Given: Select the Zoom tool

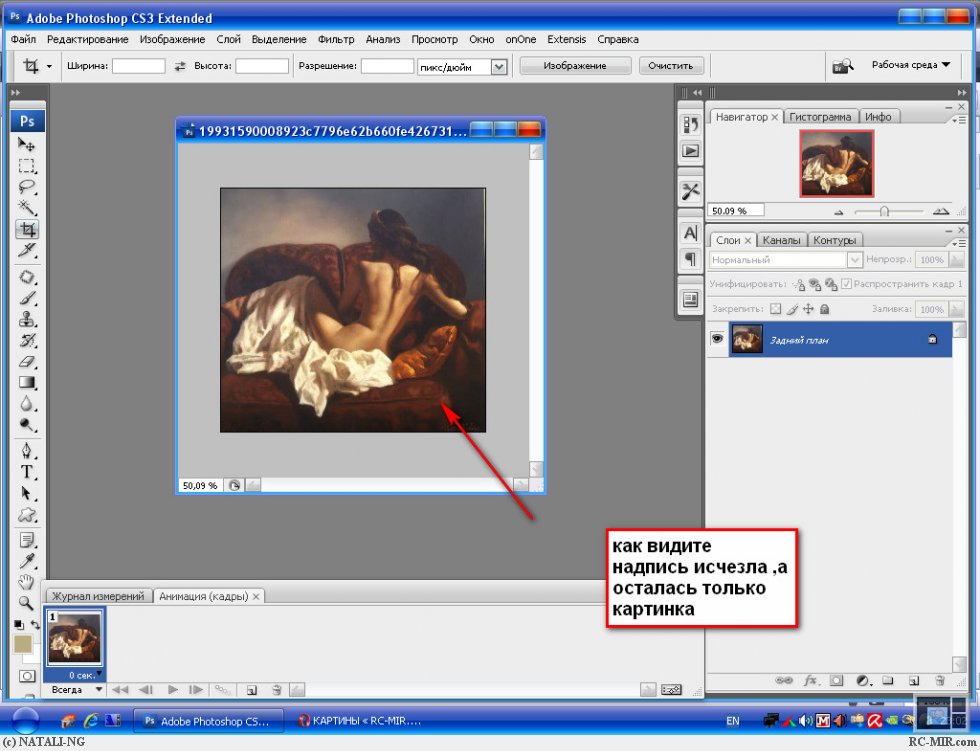Looking at the screenshot, I should point(26,603).
